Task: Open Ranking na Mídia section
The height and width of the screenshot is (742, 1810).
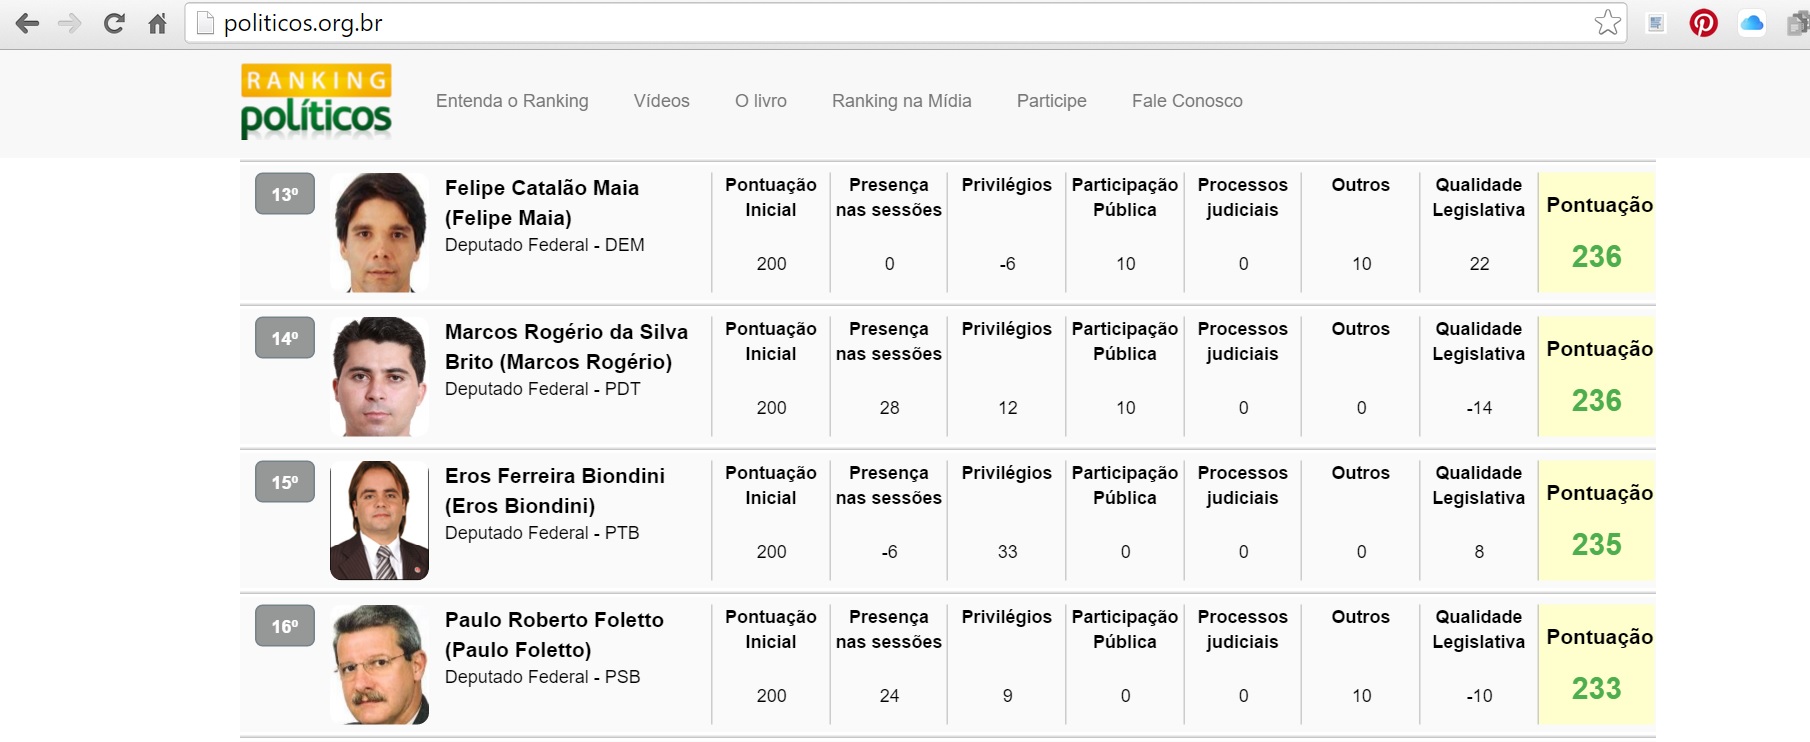Action: 901,101
